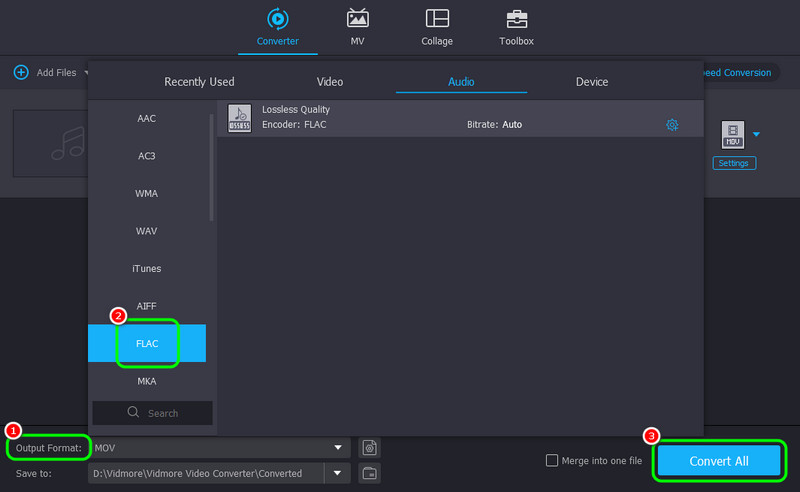Click the gear icon for Lossless Quality
This screenshot has width=800, height=492.
tap(672, 125)
